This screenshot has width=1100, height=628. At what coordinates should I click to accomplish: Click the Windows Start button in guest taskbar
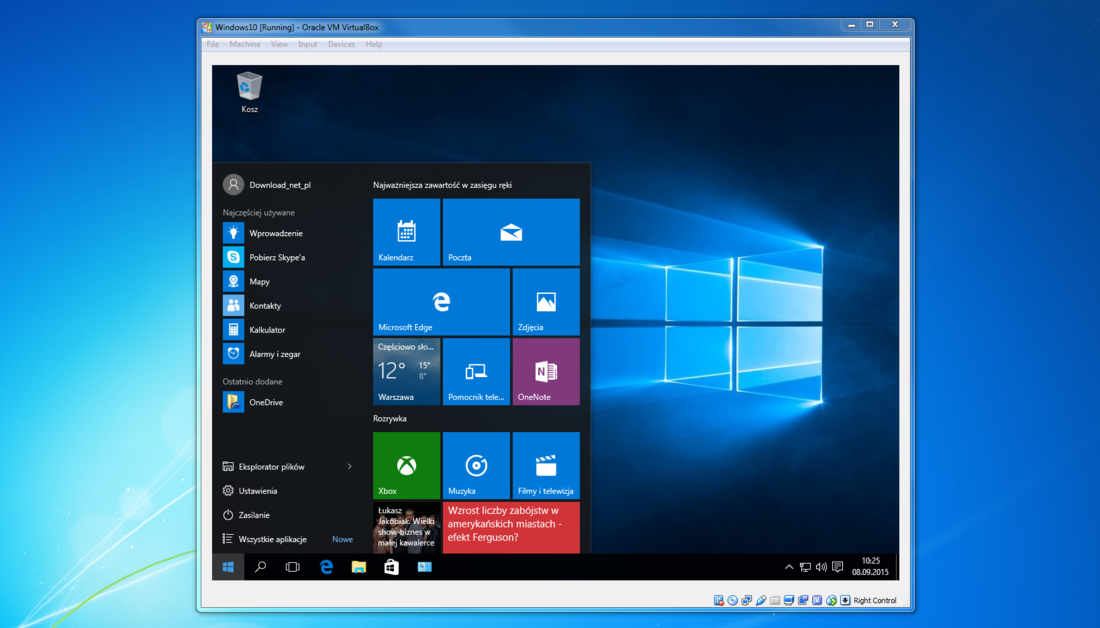(228, 567)
